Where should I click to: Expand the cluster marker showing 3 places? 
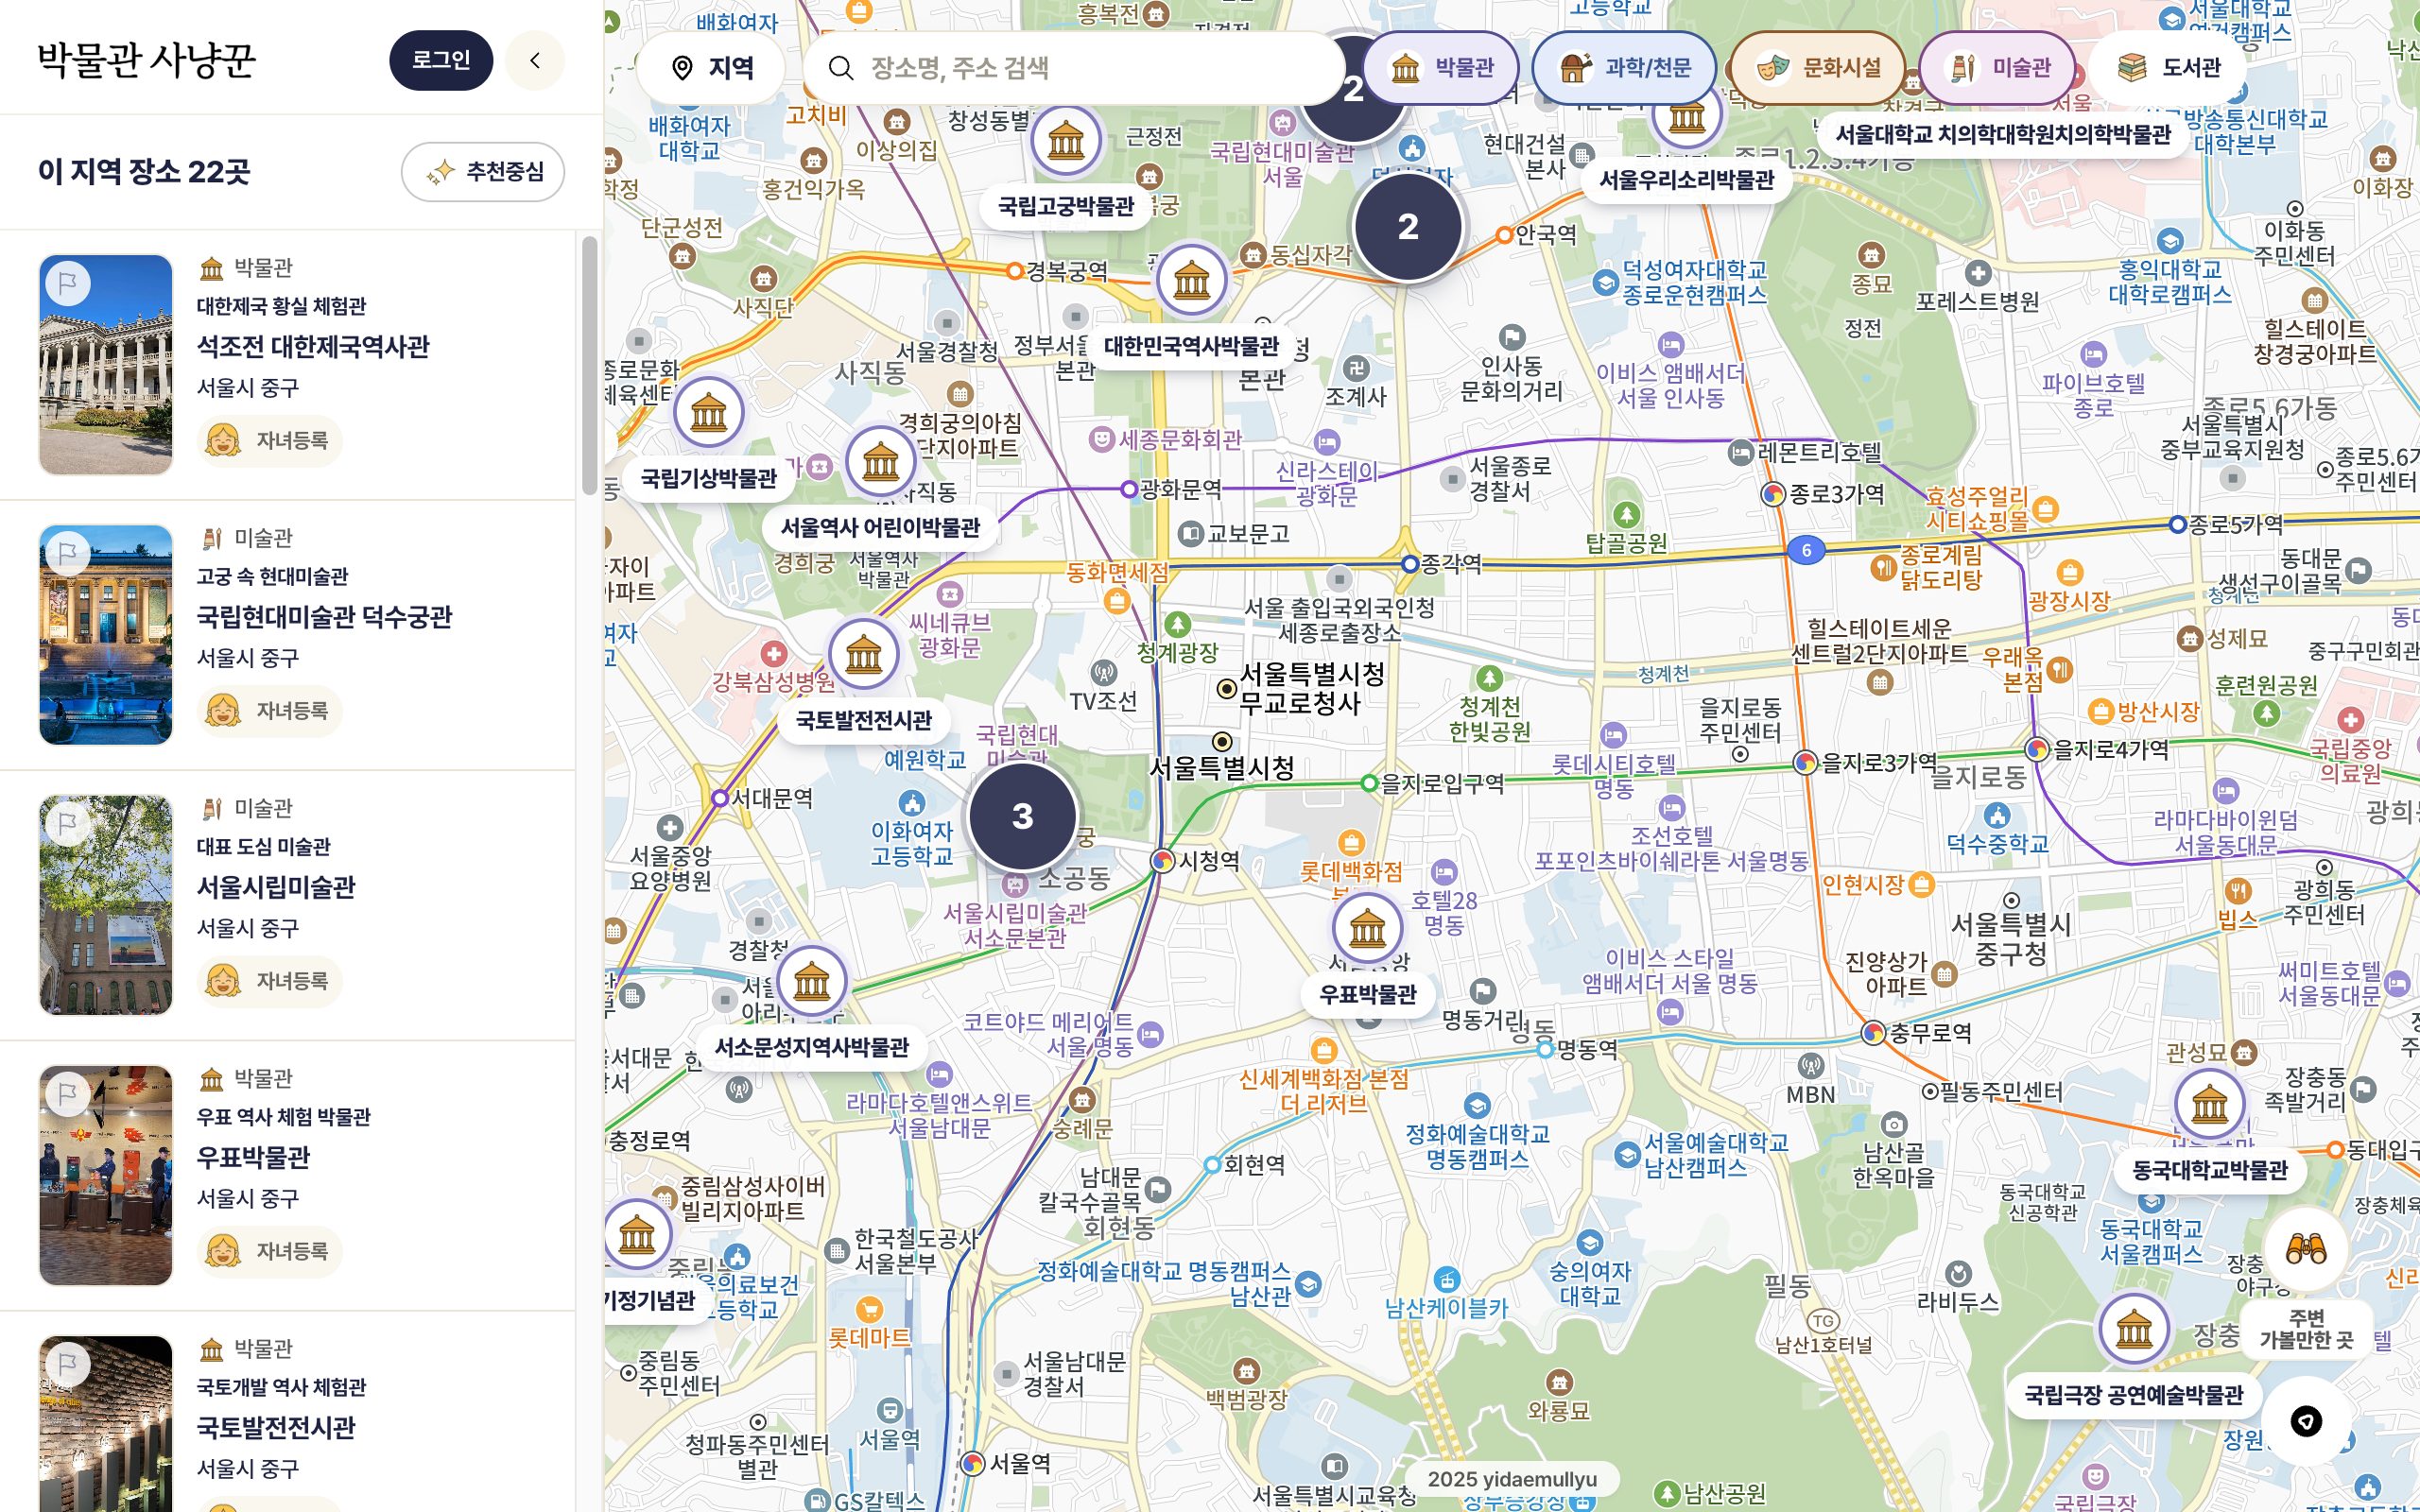[x=1022, y=816]
